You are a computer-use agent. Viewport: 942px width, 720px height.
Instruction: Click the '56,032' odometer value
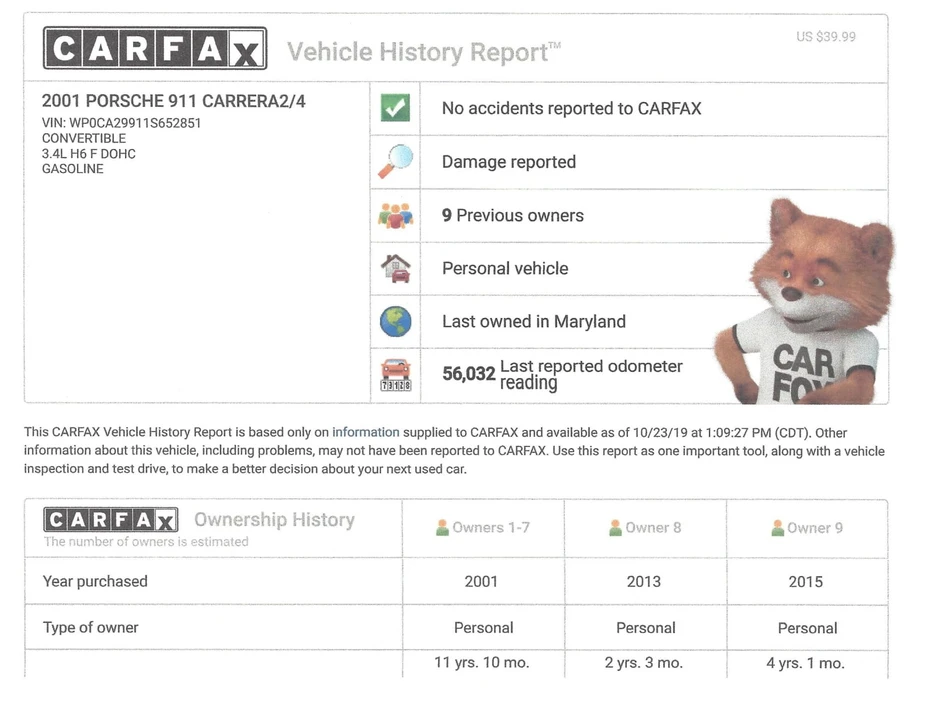(469, 374)
